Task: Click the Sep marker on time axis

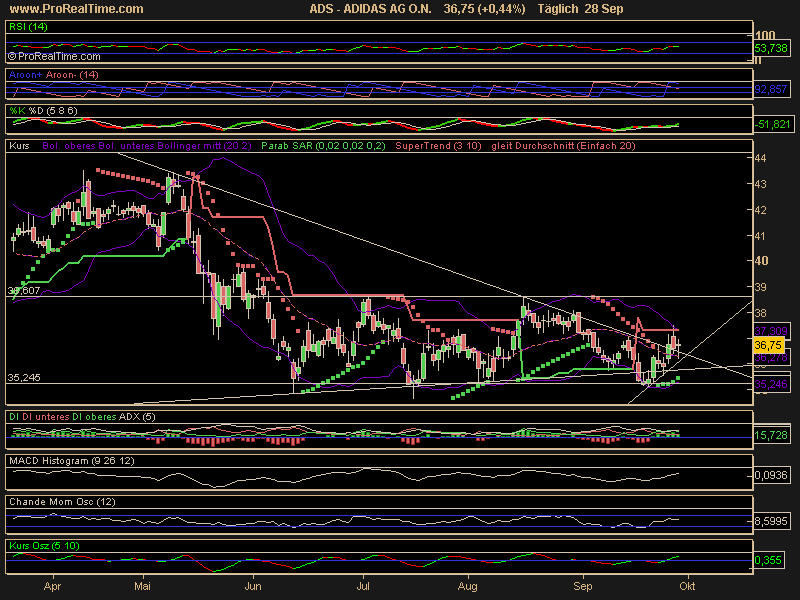Action: tap(583, 586)
